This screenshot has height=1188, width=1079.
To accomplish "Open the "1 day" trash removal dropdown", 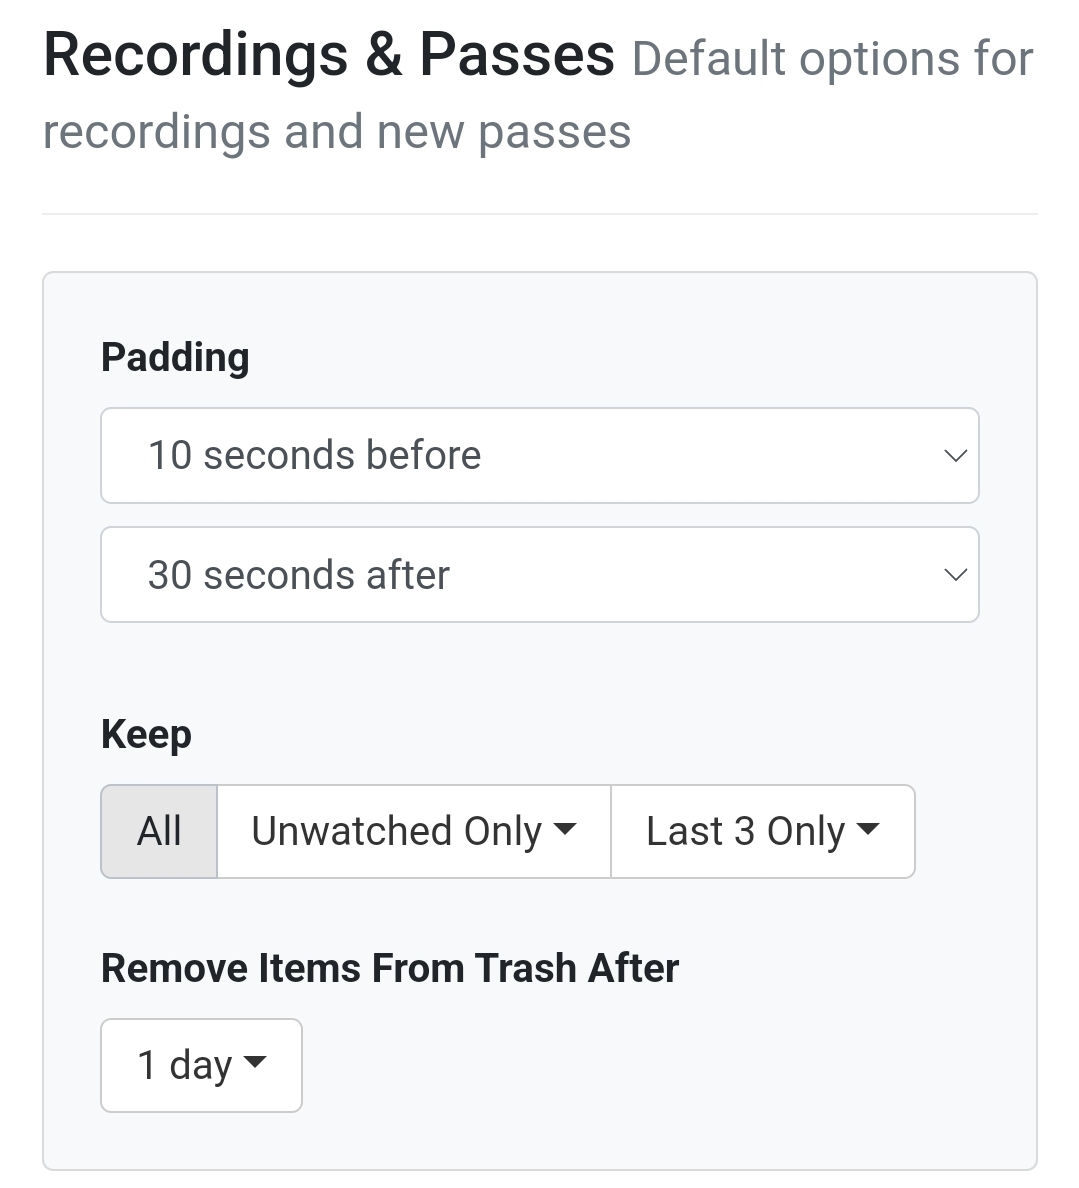I will (x=200, y=1065).
